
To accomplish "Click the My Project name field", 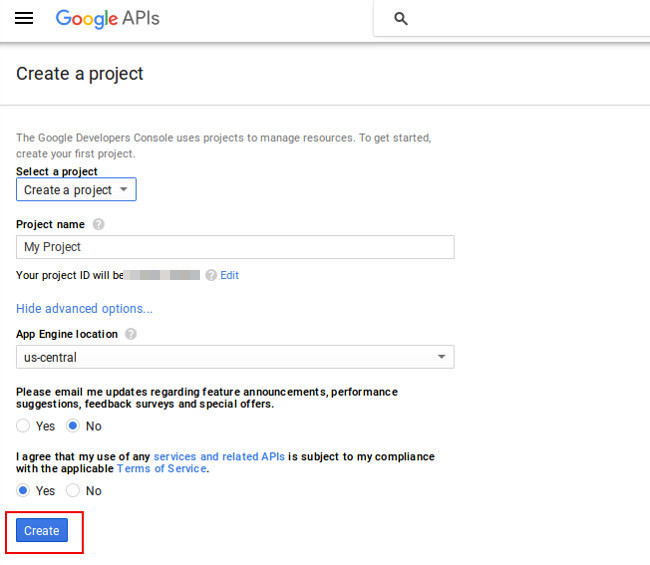I will (x=235, y=247).
